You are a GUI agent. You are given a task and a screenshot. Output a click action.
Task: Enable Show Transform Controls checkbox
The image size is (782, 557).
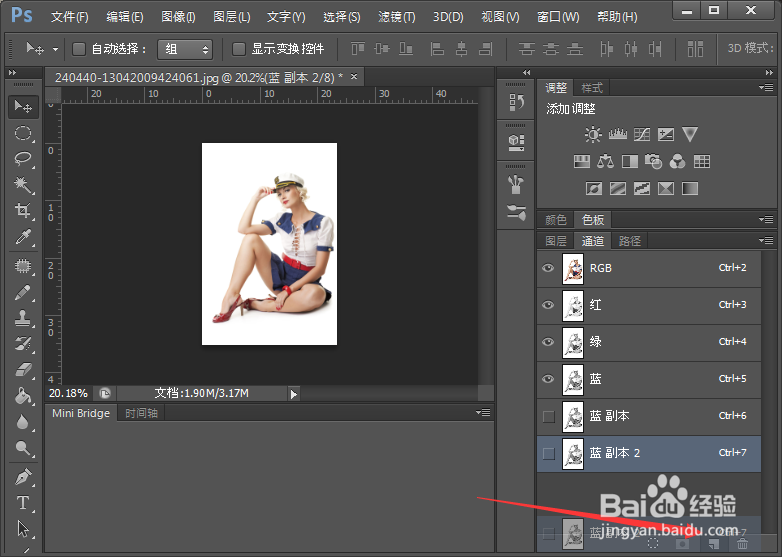click(x=239, y=49)
